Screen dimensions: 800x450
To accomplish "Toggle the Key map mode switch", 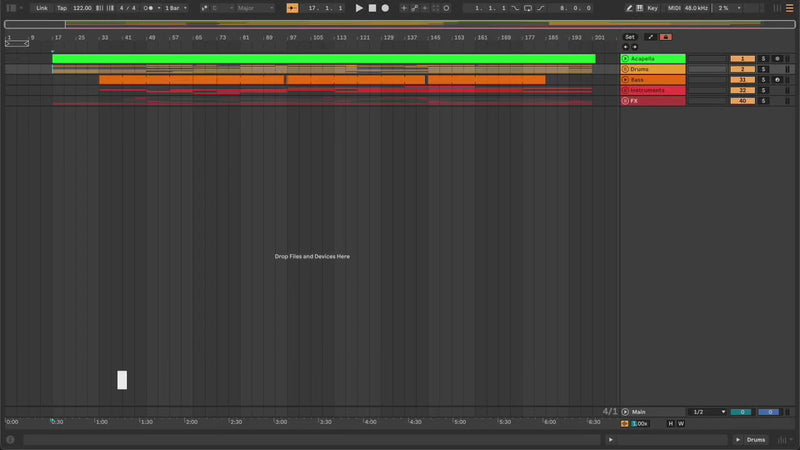I will click(652, 8).
